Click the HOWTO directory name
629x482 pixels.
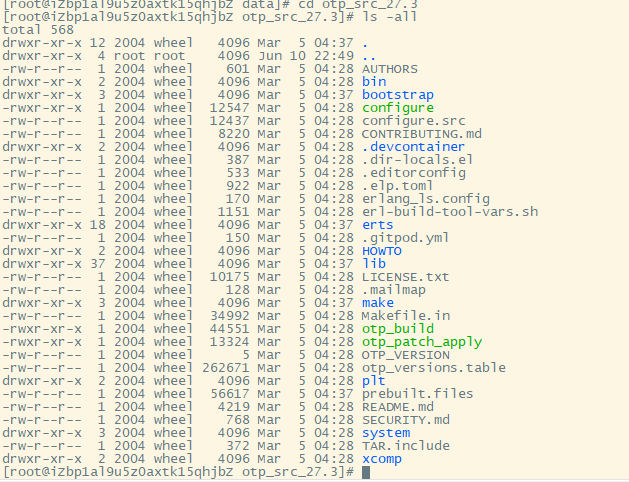(381, 251)
